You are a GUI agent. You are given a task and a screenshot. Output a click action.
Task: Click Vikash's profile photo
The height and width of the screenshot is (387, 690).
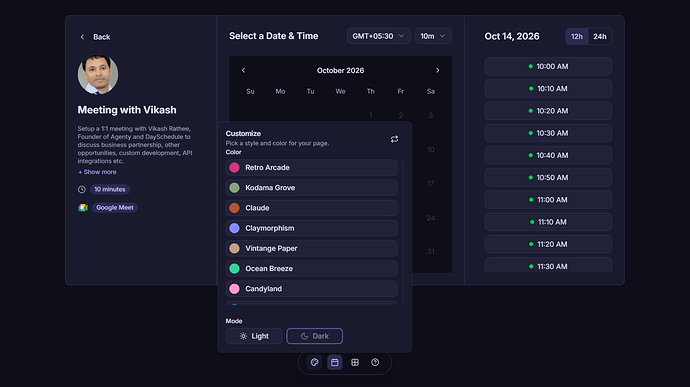pos(98,74)
